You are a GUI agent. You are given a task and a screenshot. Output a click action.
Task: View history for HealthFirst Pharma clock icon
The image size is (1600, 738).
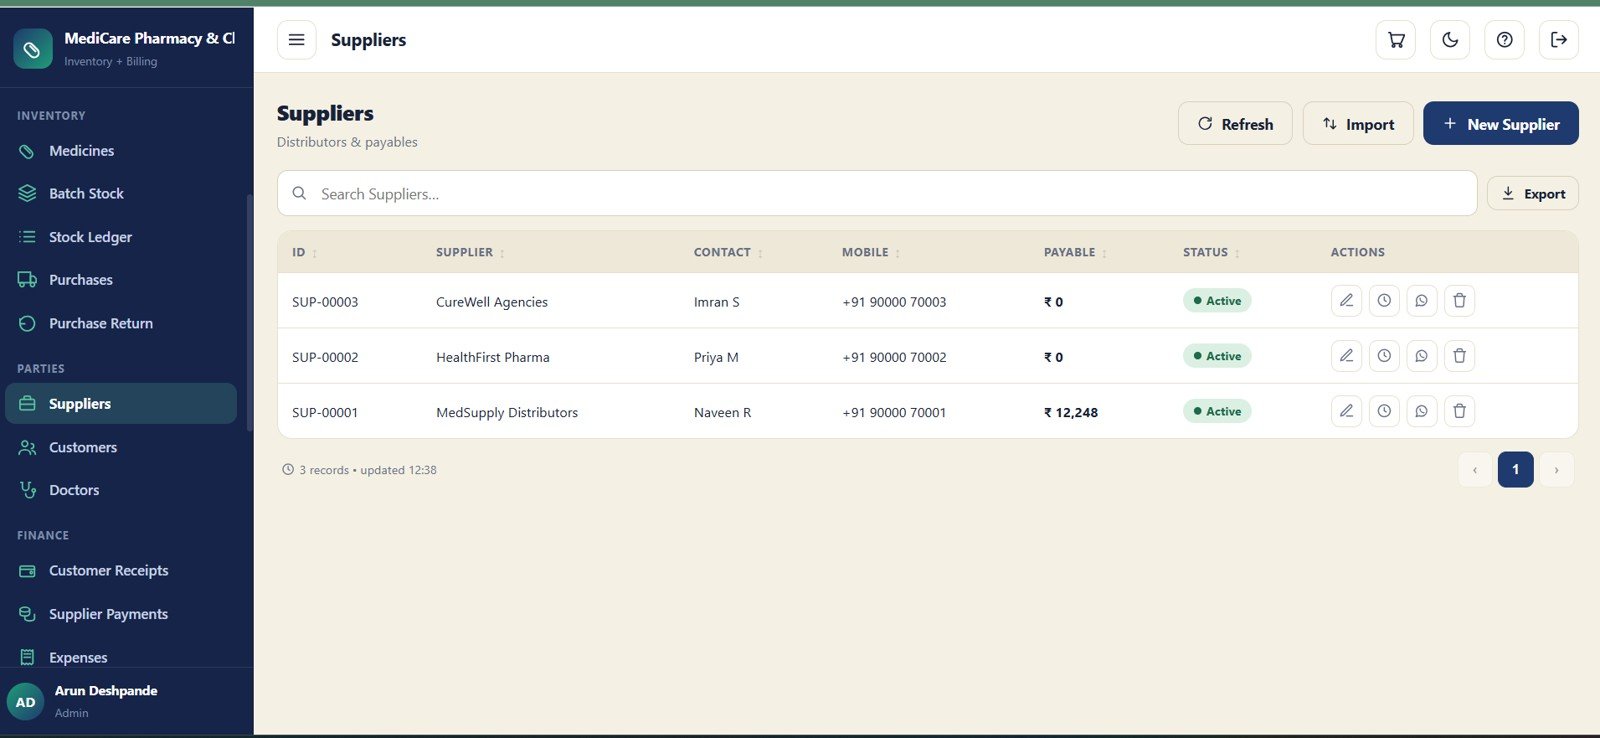(1384, 356)
